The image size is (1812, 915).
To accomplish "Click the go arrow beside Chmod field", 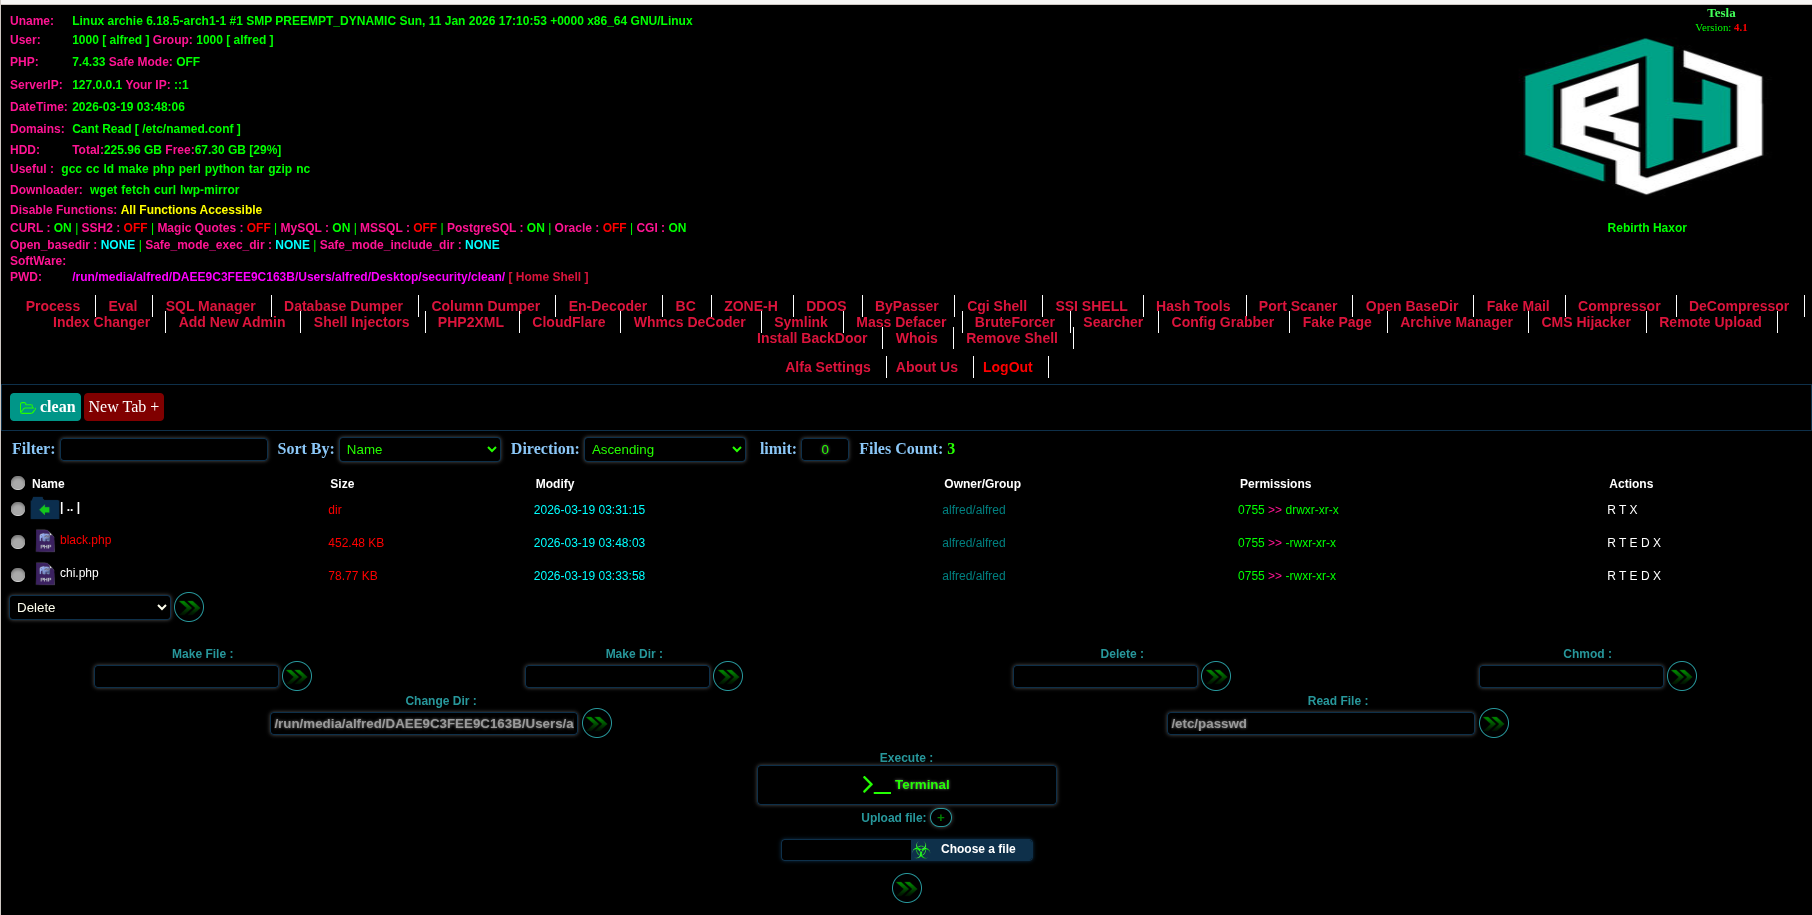I will coord(1682,676).
